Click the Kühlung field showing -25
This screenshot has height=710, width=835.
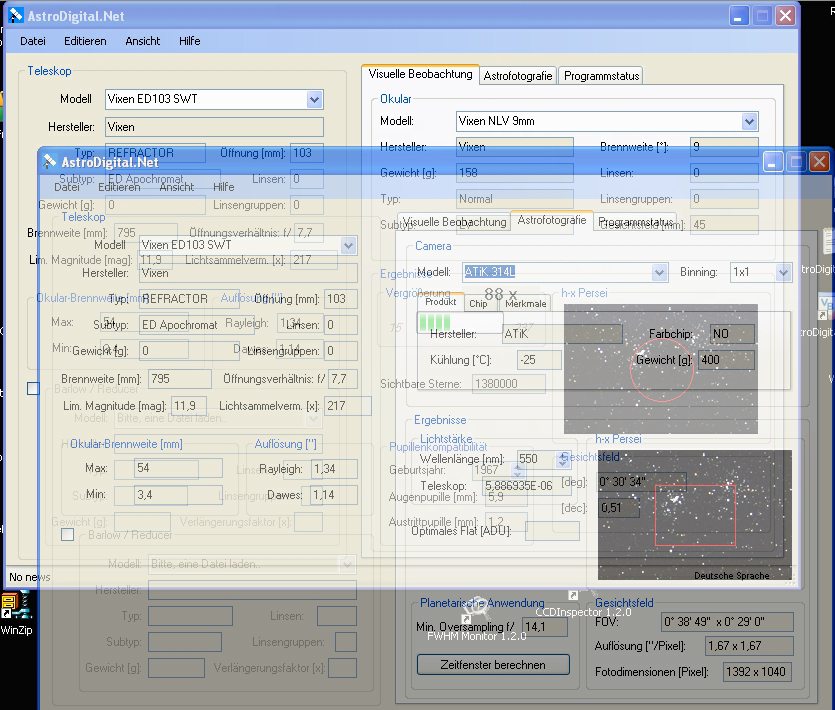pyautogui.click(x=539, y=360)
